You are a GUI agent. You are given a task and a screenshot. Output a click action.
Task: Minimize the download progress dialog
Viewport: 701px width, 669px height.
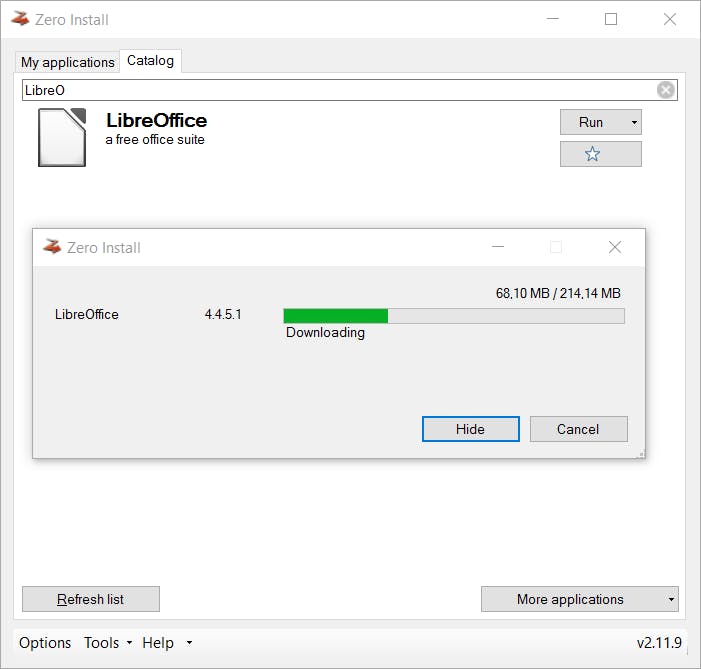coord(498,247)
